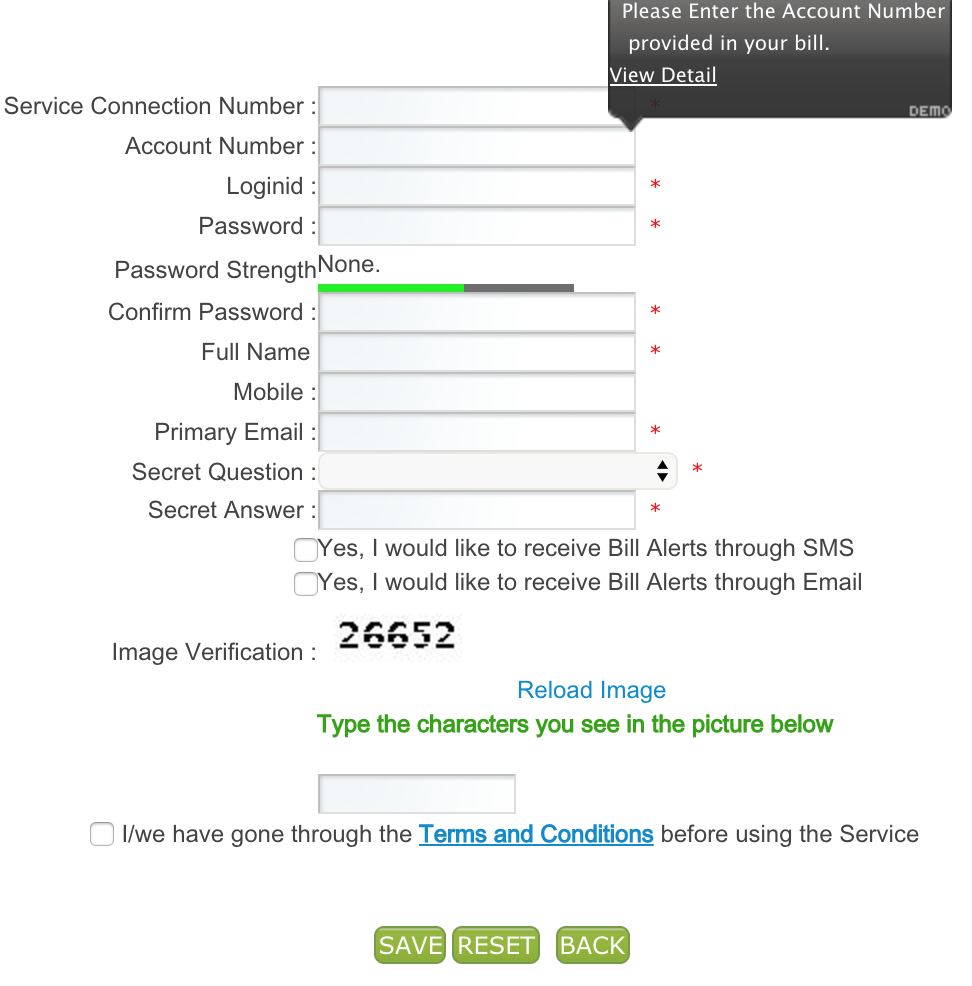Open View Detail link in tooltip
972x986 pixels.
[x=663, y=75]
